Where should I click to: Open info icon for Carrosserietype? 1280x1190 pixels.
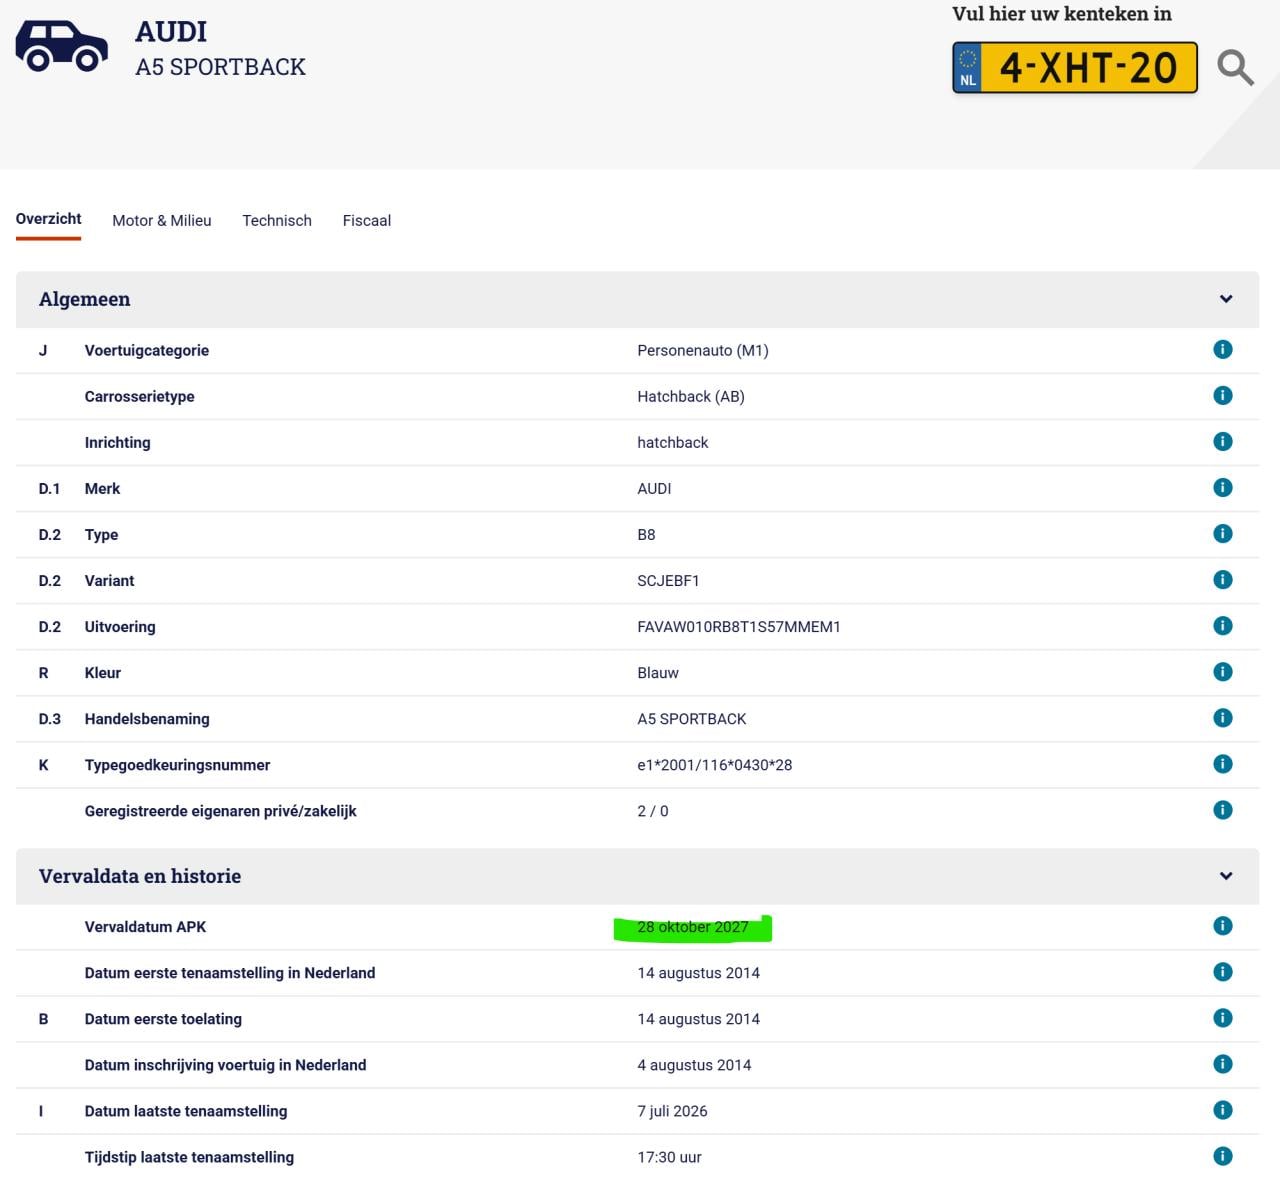[1222, 395]
